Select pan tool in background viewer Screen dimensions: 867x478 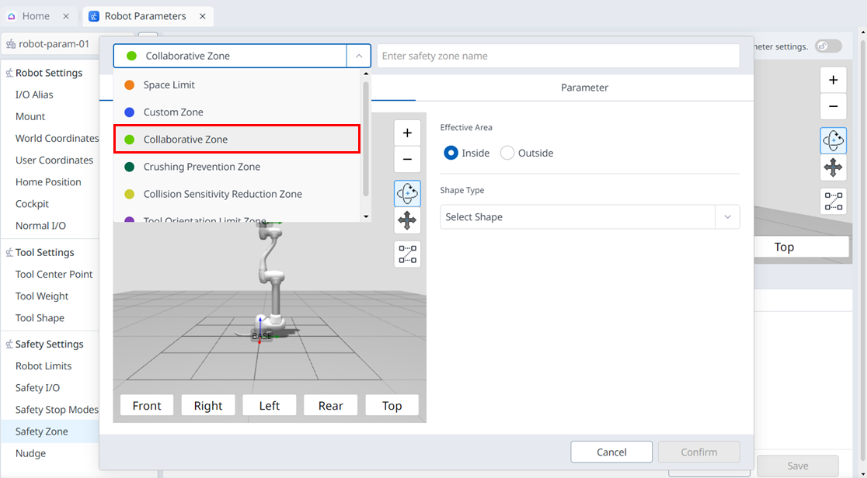coord(833,168)
